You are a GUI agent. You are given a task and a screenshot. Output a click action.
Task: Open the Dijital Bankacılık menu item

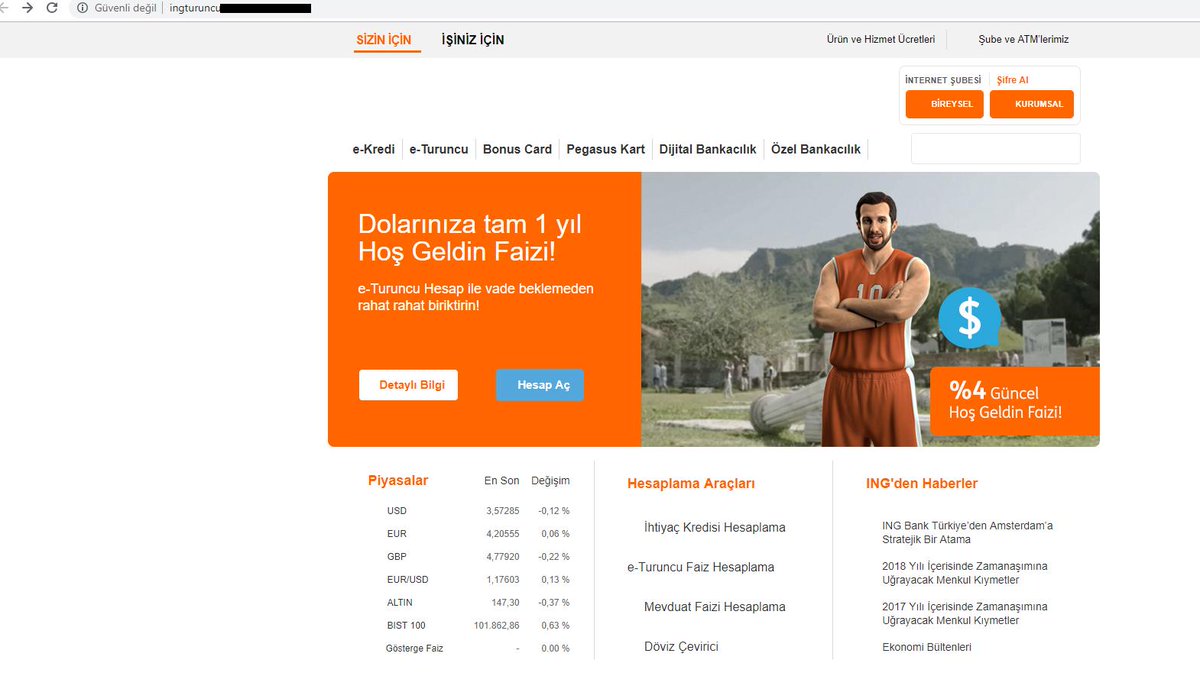(708, 149)
